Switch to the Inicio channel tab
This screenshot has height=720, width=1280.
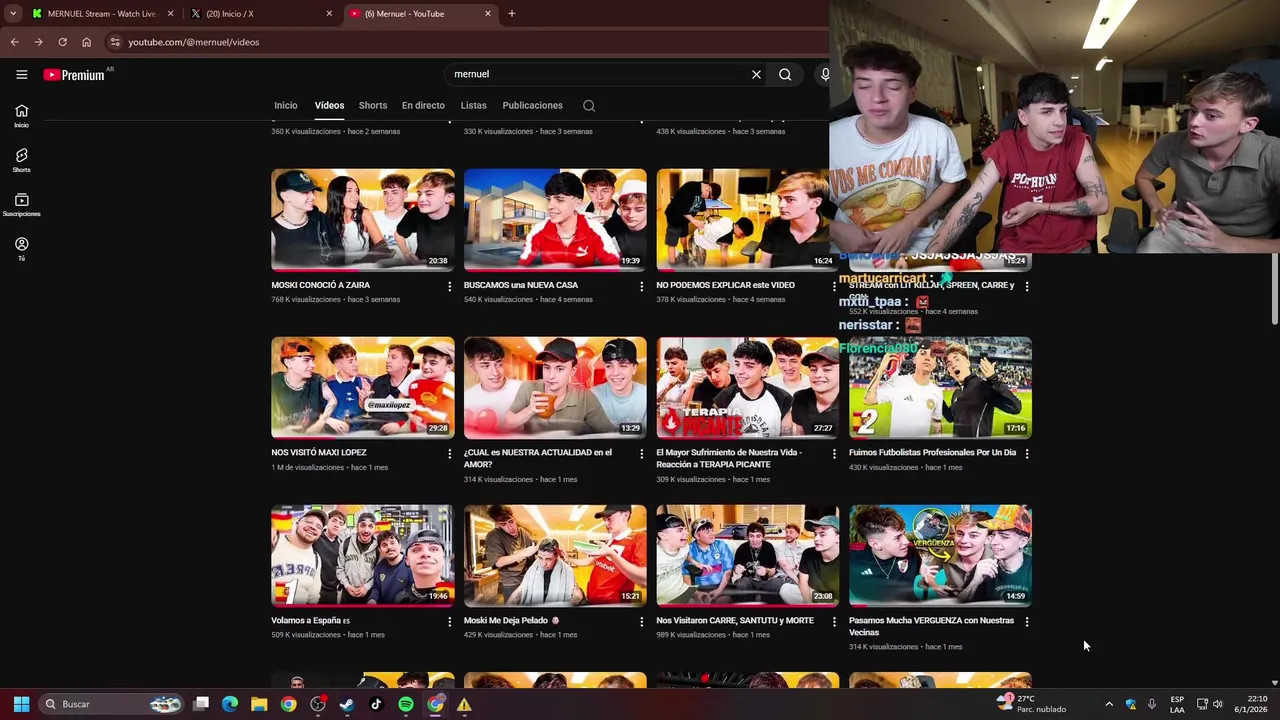(286, 105)
